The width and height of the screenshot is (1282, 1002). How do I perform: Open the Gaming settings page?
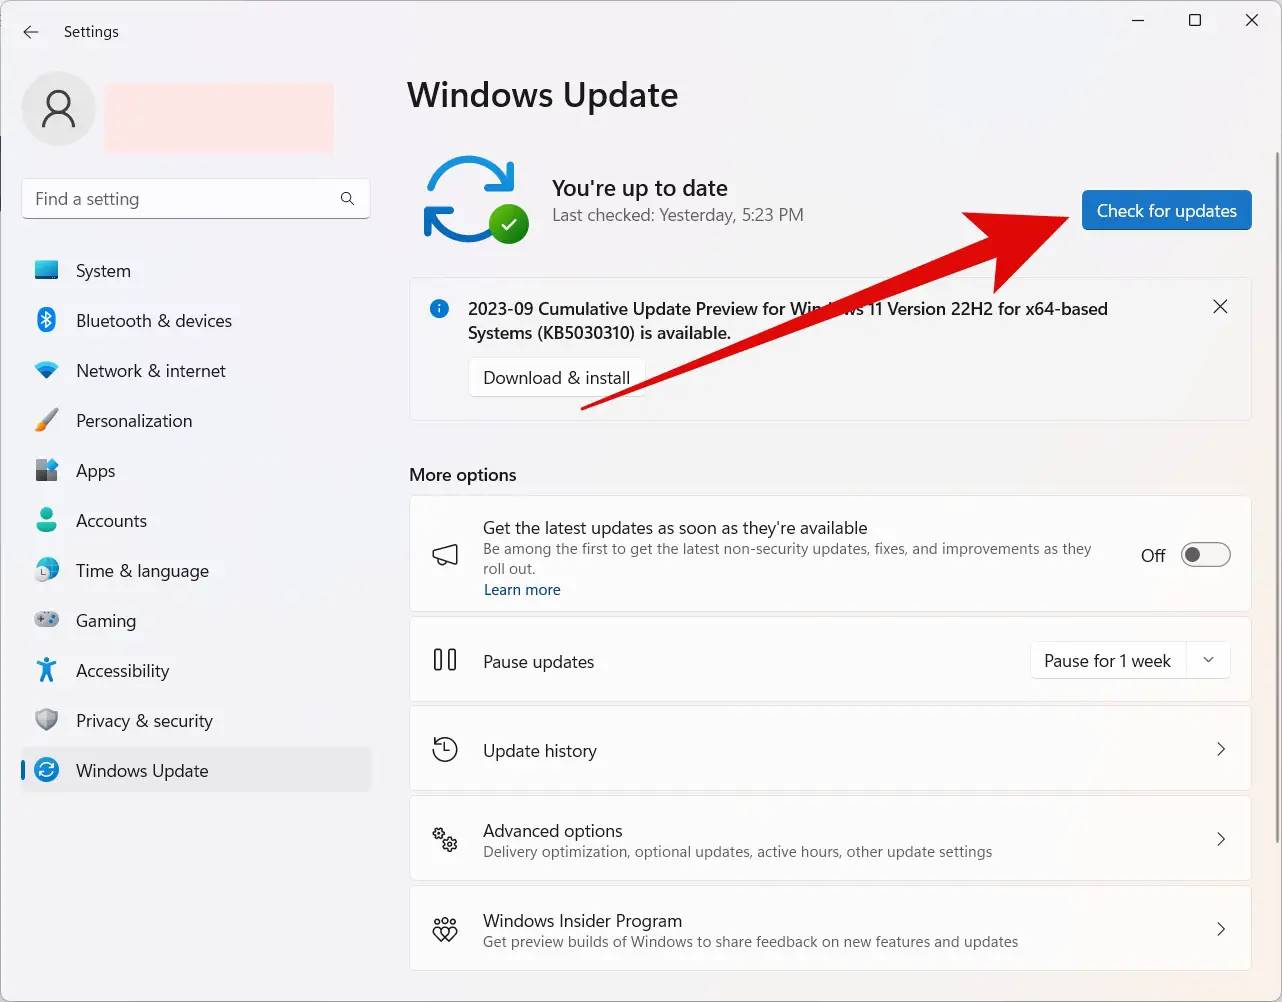click(x=105, y=621)
